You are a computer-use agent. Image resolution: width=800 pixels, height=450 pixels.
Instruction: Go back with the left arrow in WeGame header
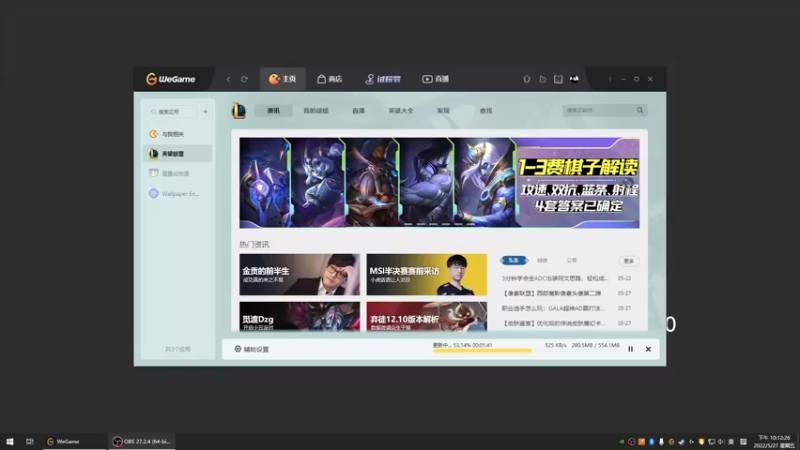point(228,79)
